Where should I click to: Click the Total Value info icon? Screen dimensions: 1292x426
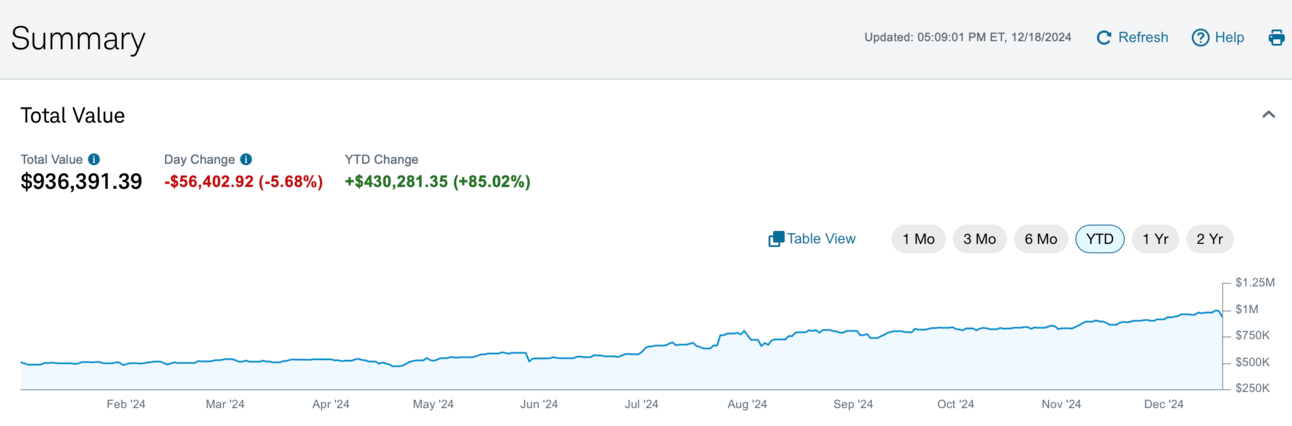pos(94,159)
